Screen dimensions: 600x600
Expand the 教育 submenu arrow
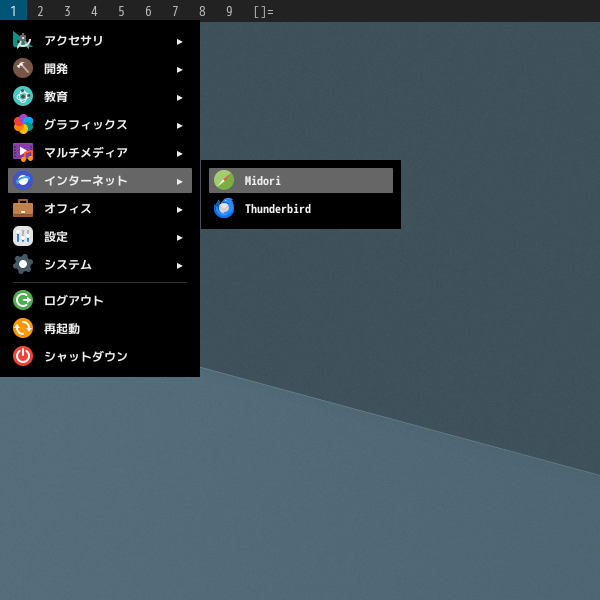[x=179, y=98]
